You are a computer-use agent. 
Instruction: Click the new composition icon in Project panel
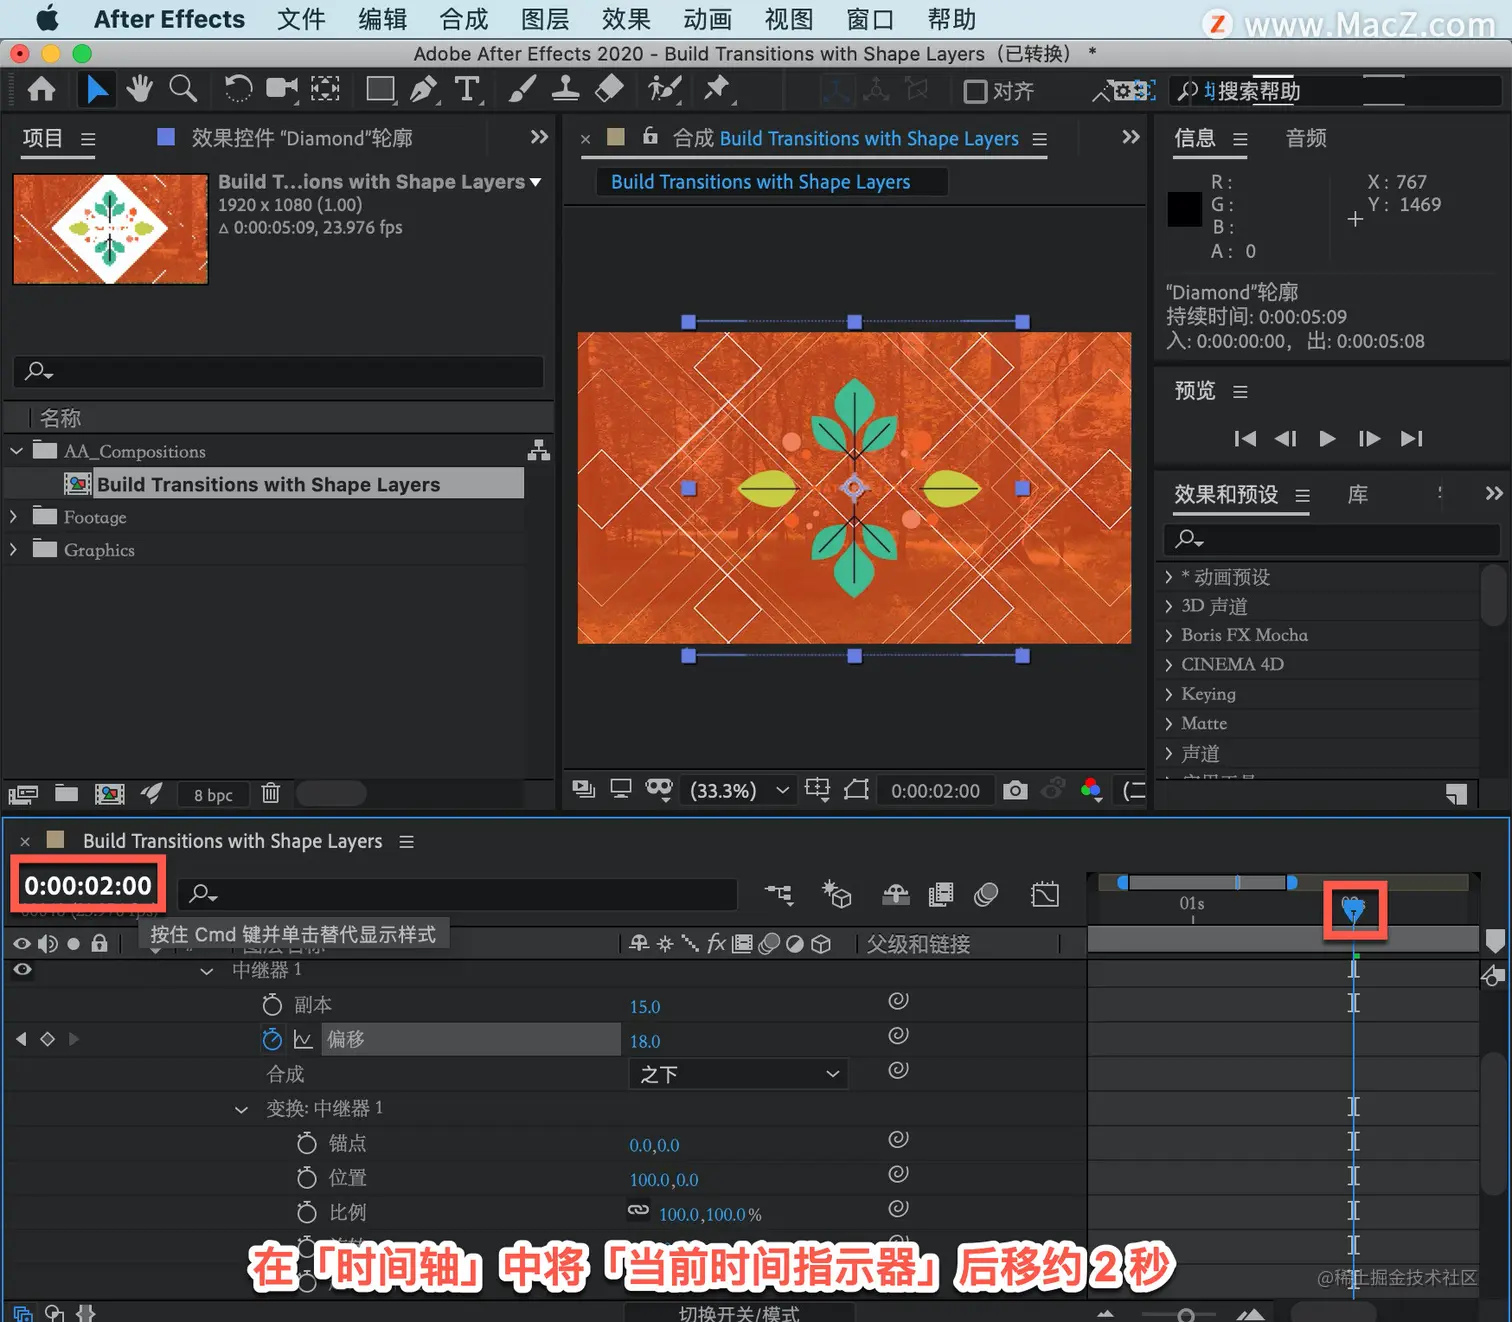pos(109,794)
